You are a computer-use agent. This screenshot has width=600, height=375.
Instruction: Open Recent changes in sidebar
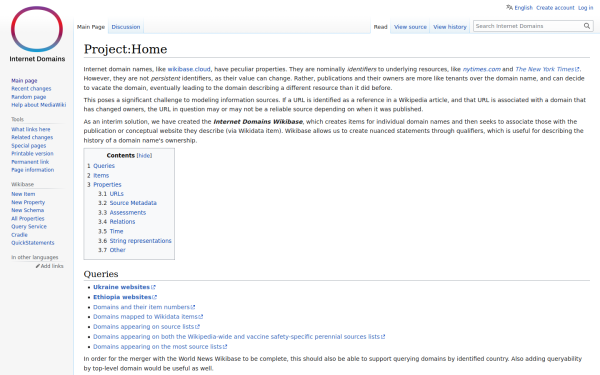pos(31,88)
